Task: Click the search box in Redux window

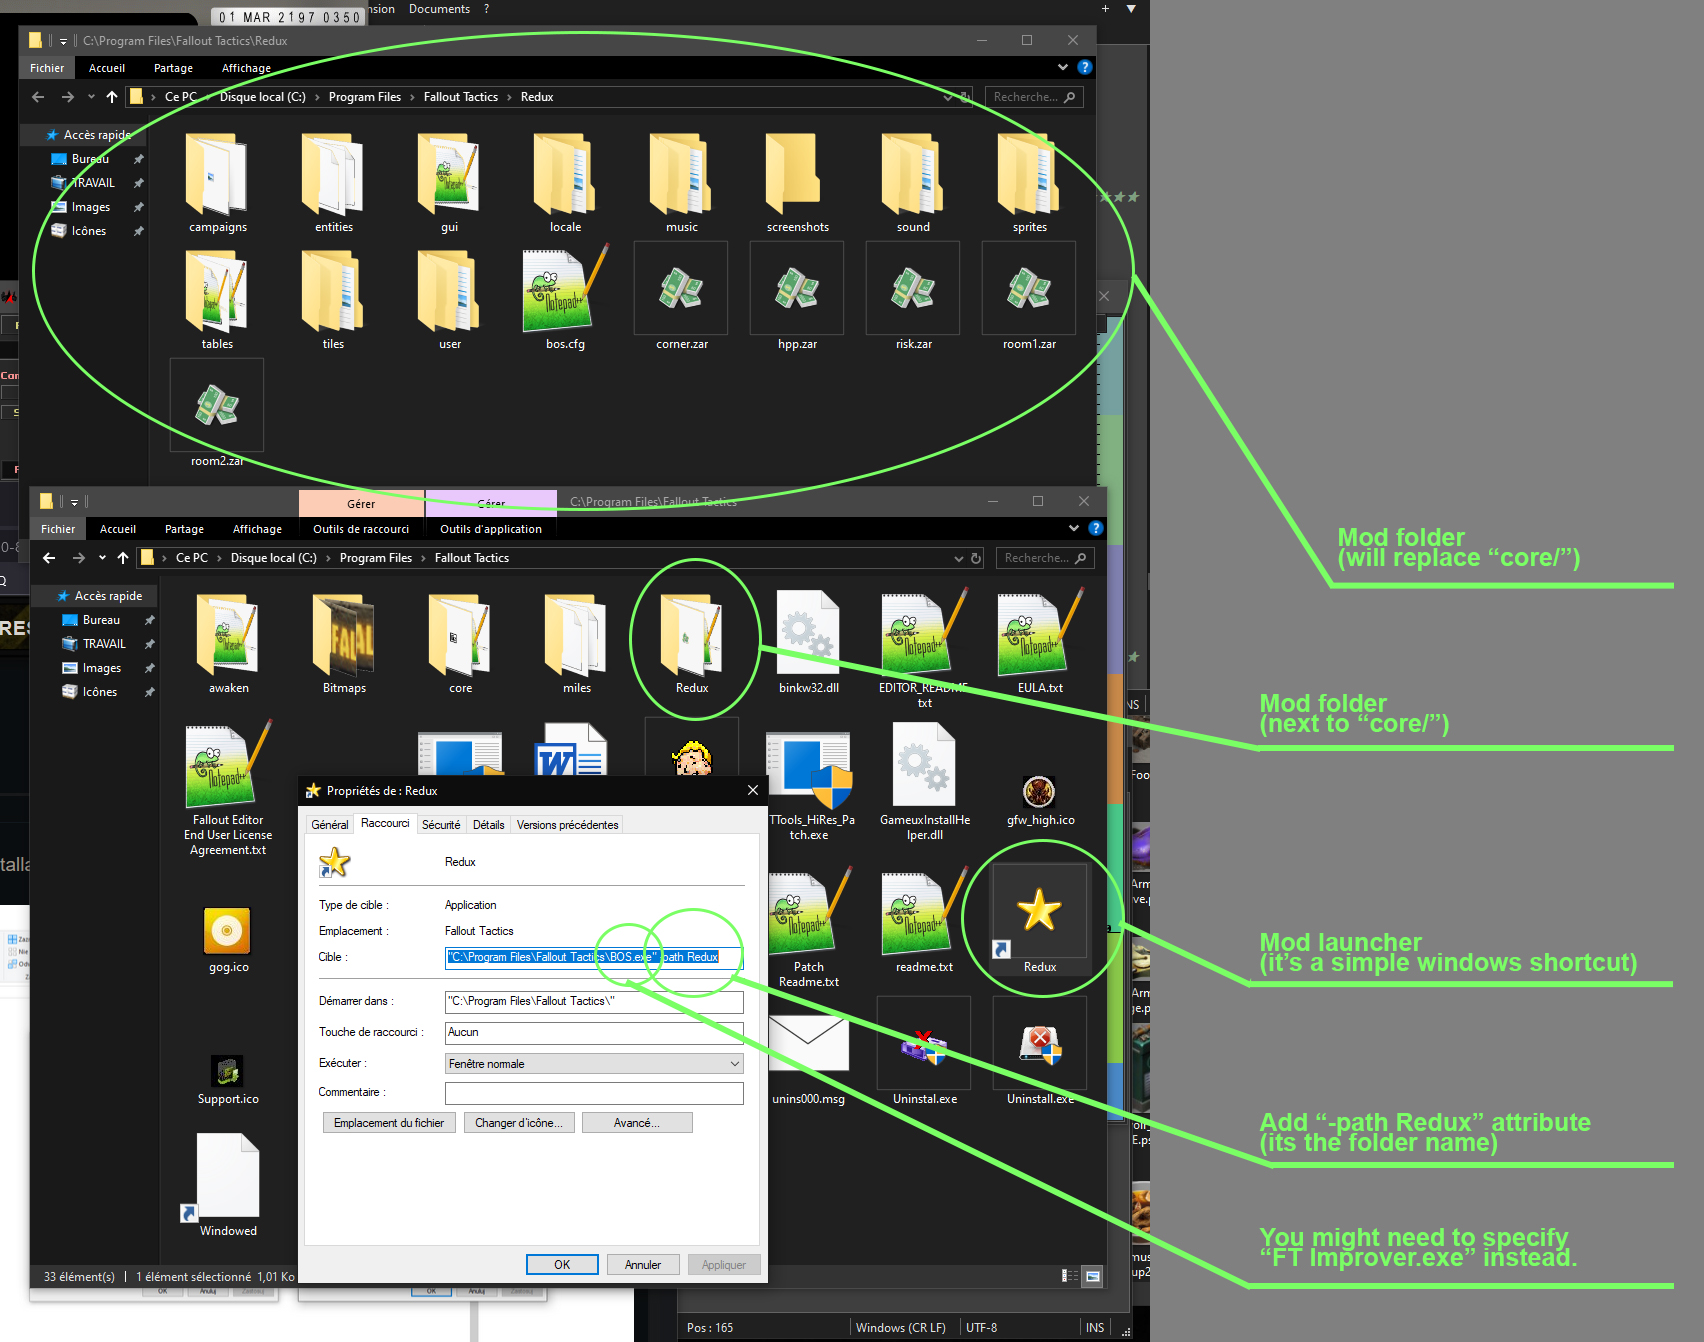Action: tap(1034, 97)
